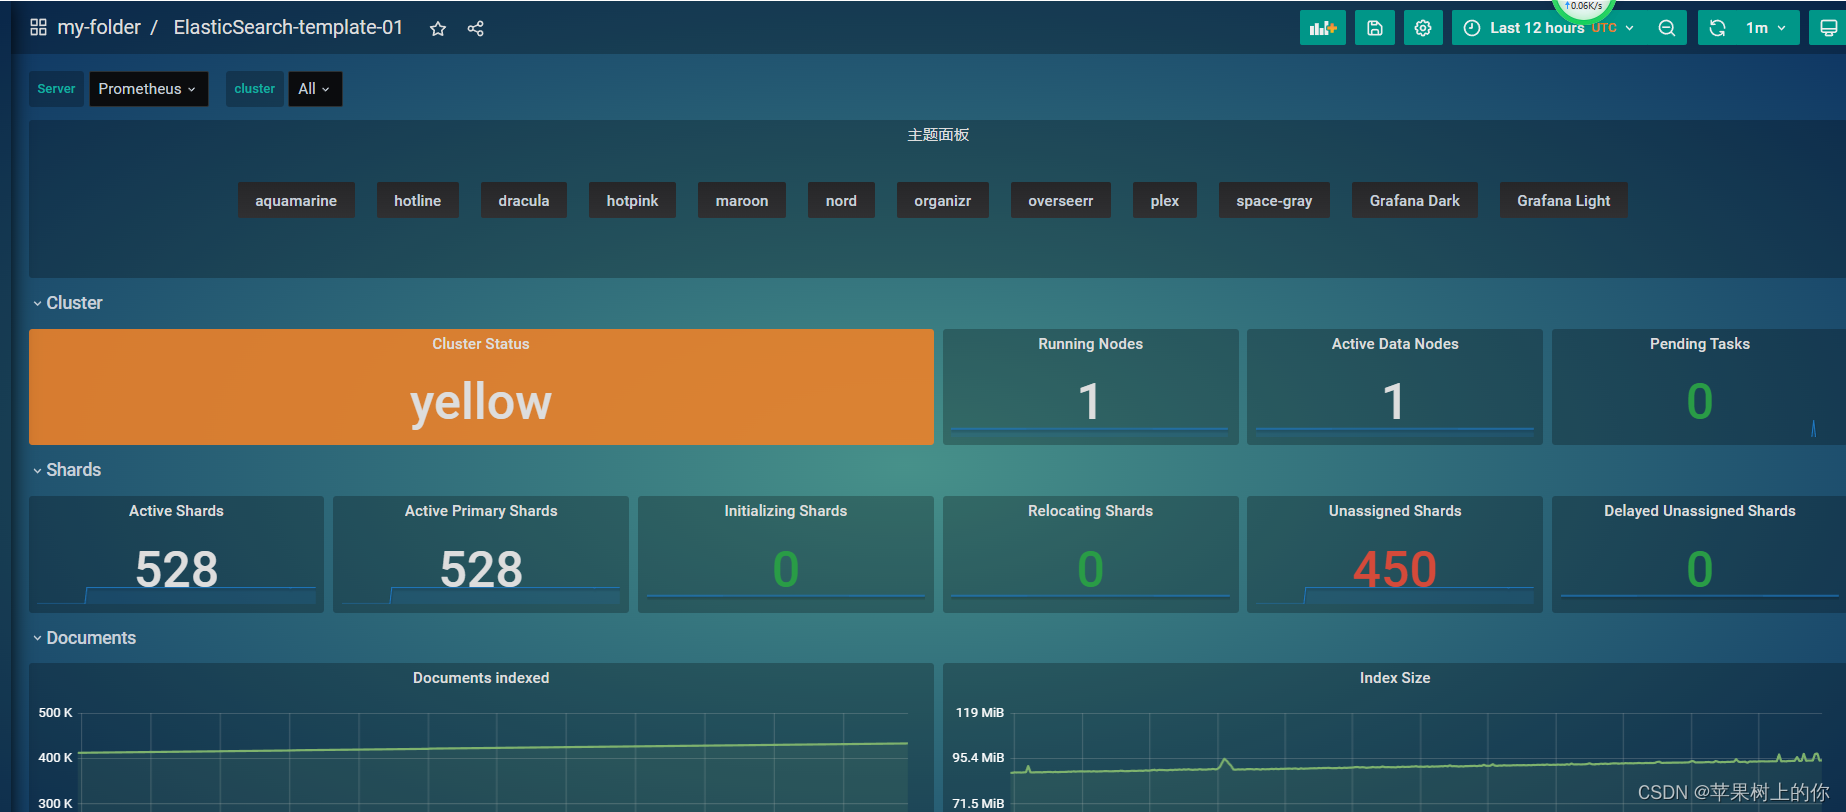Open ElasticSearch-template-01 dashboard title
Screen dimensions: 1846x812
(x=288, y=27)
